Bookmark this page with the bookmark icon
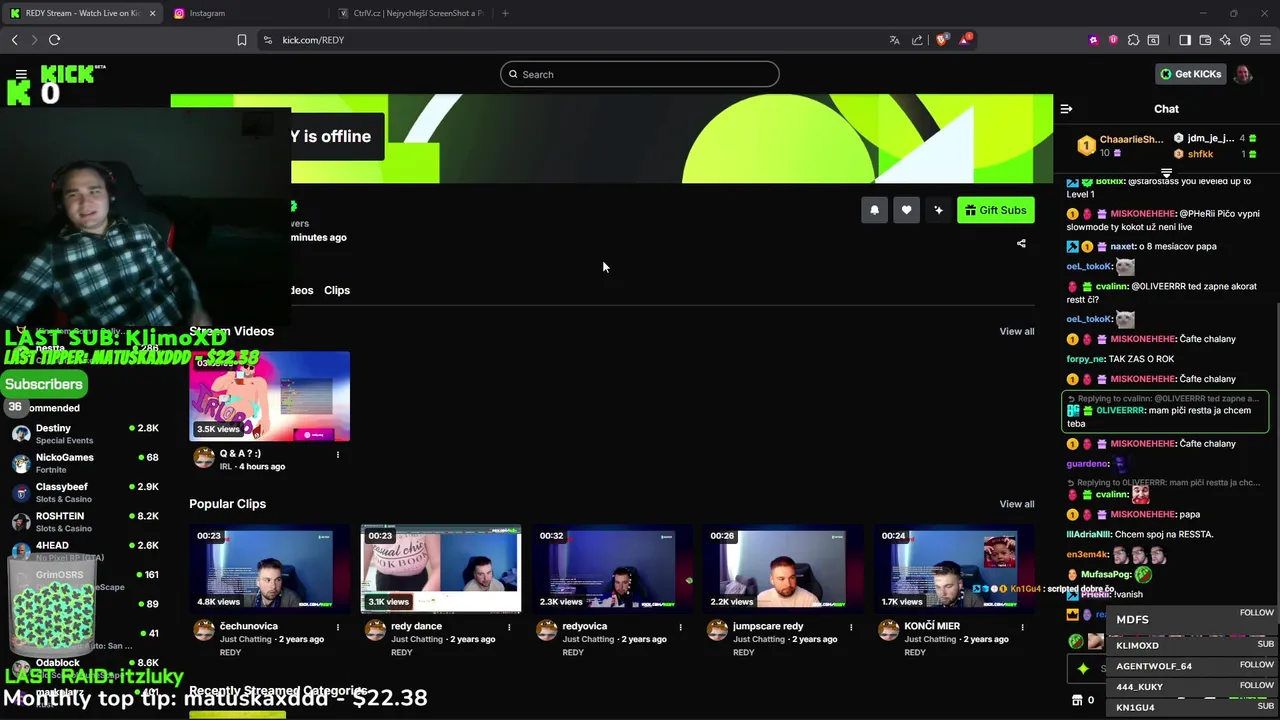The height and width of the screenshot is (720, 1280). 242,40
